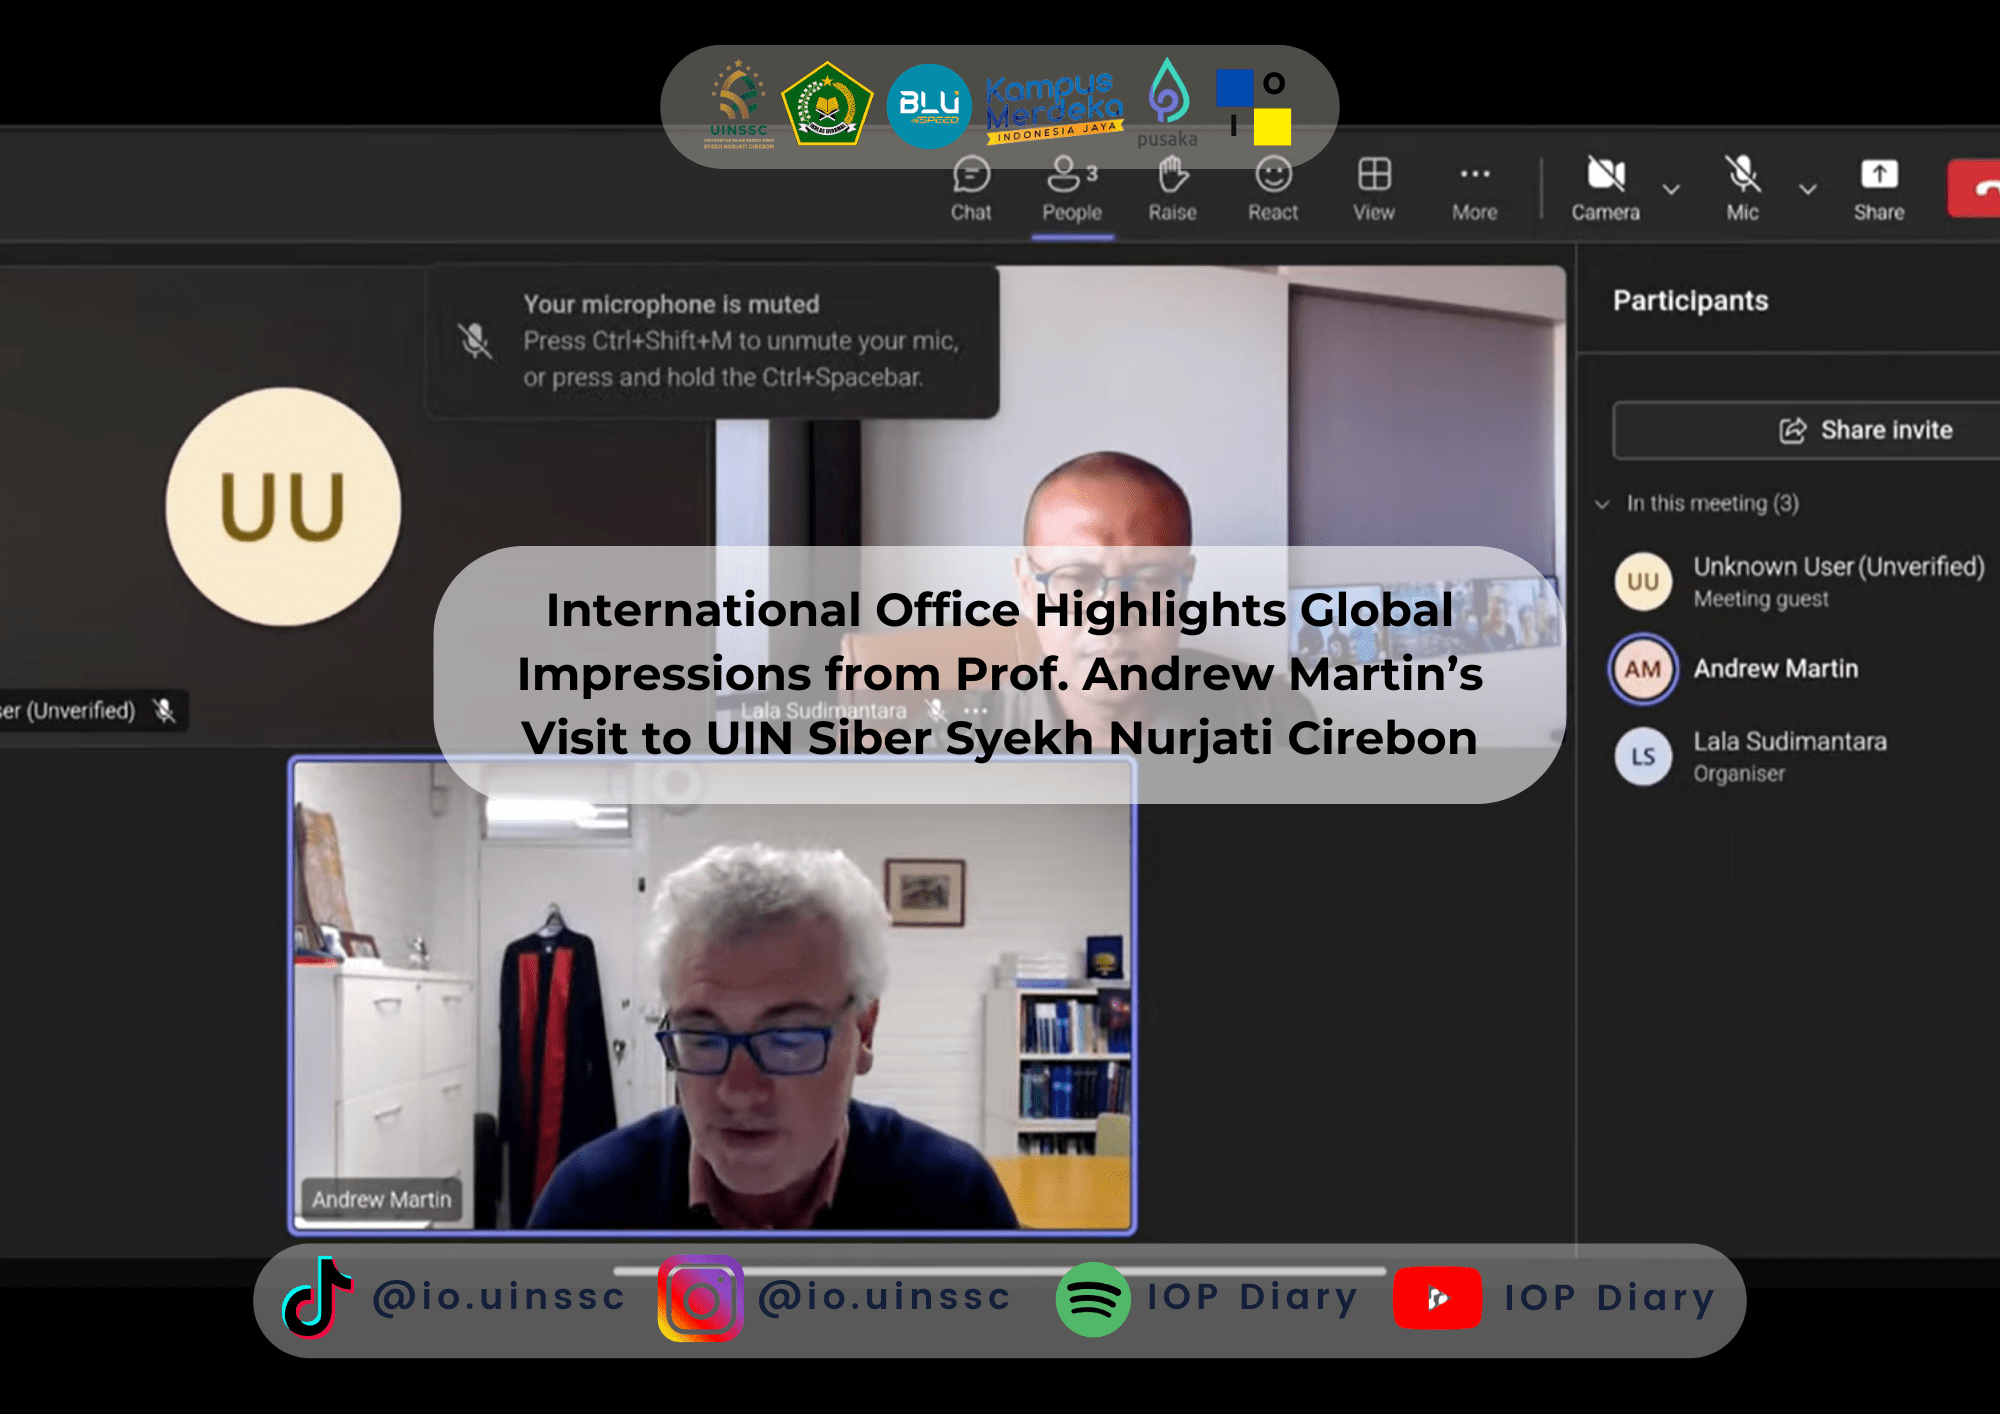Click the Instagram logo icon
The height and width of the screenshot is (1414, 2000).
tap(700, 1298)
